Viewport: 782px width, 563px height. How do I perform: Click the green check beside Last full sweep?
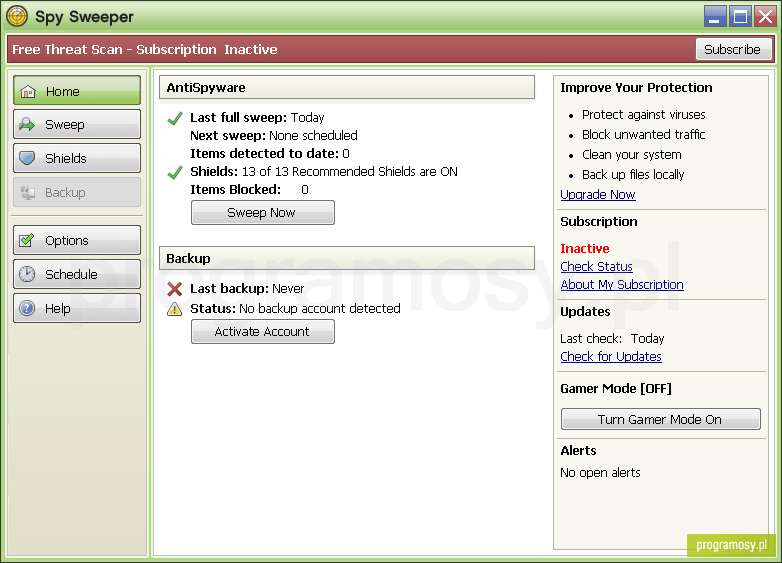(x=175, y=118)
